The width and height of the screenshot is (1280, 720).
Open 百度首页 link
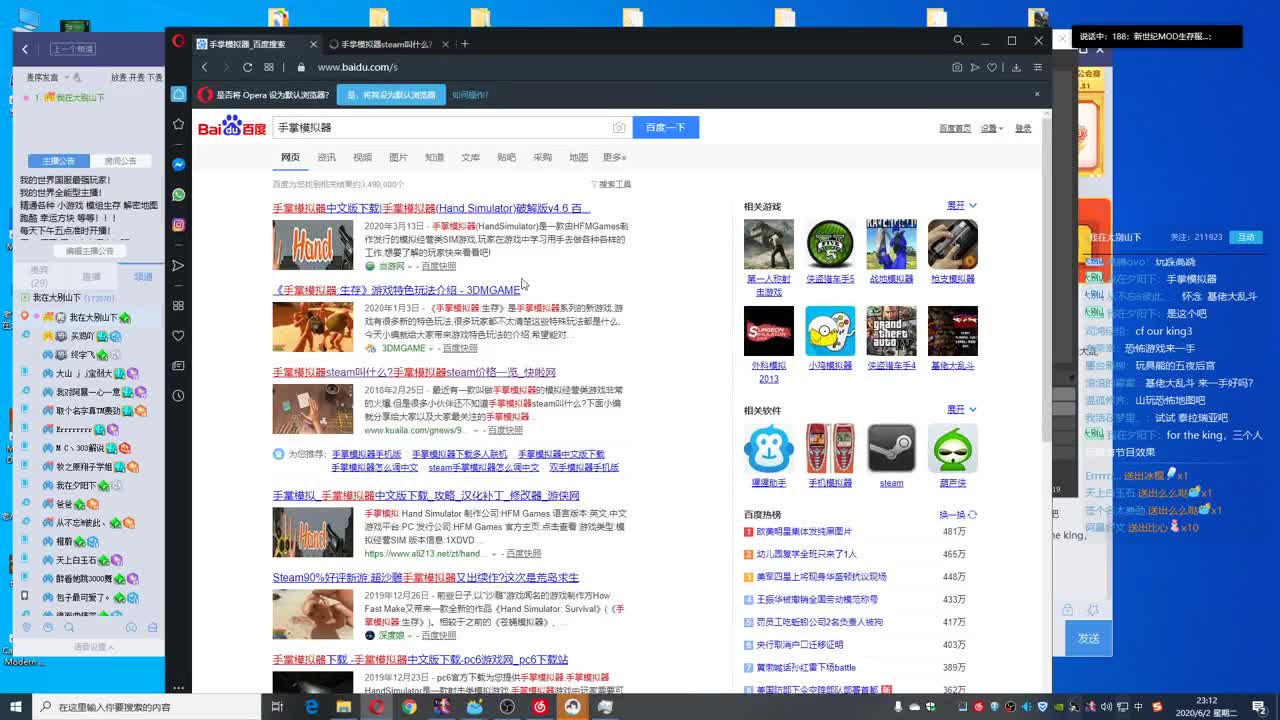click(955, 128)
